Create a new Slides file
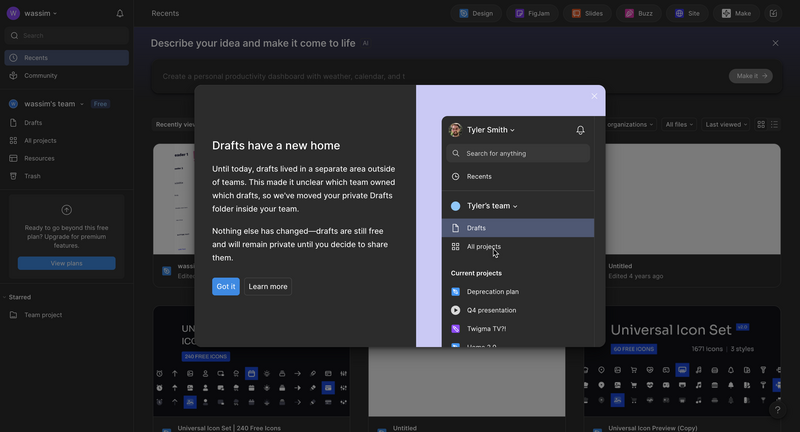Screen dimensions: 800x432 [587, 13]
